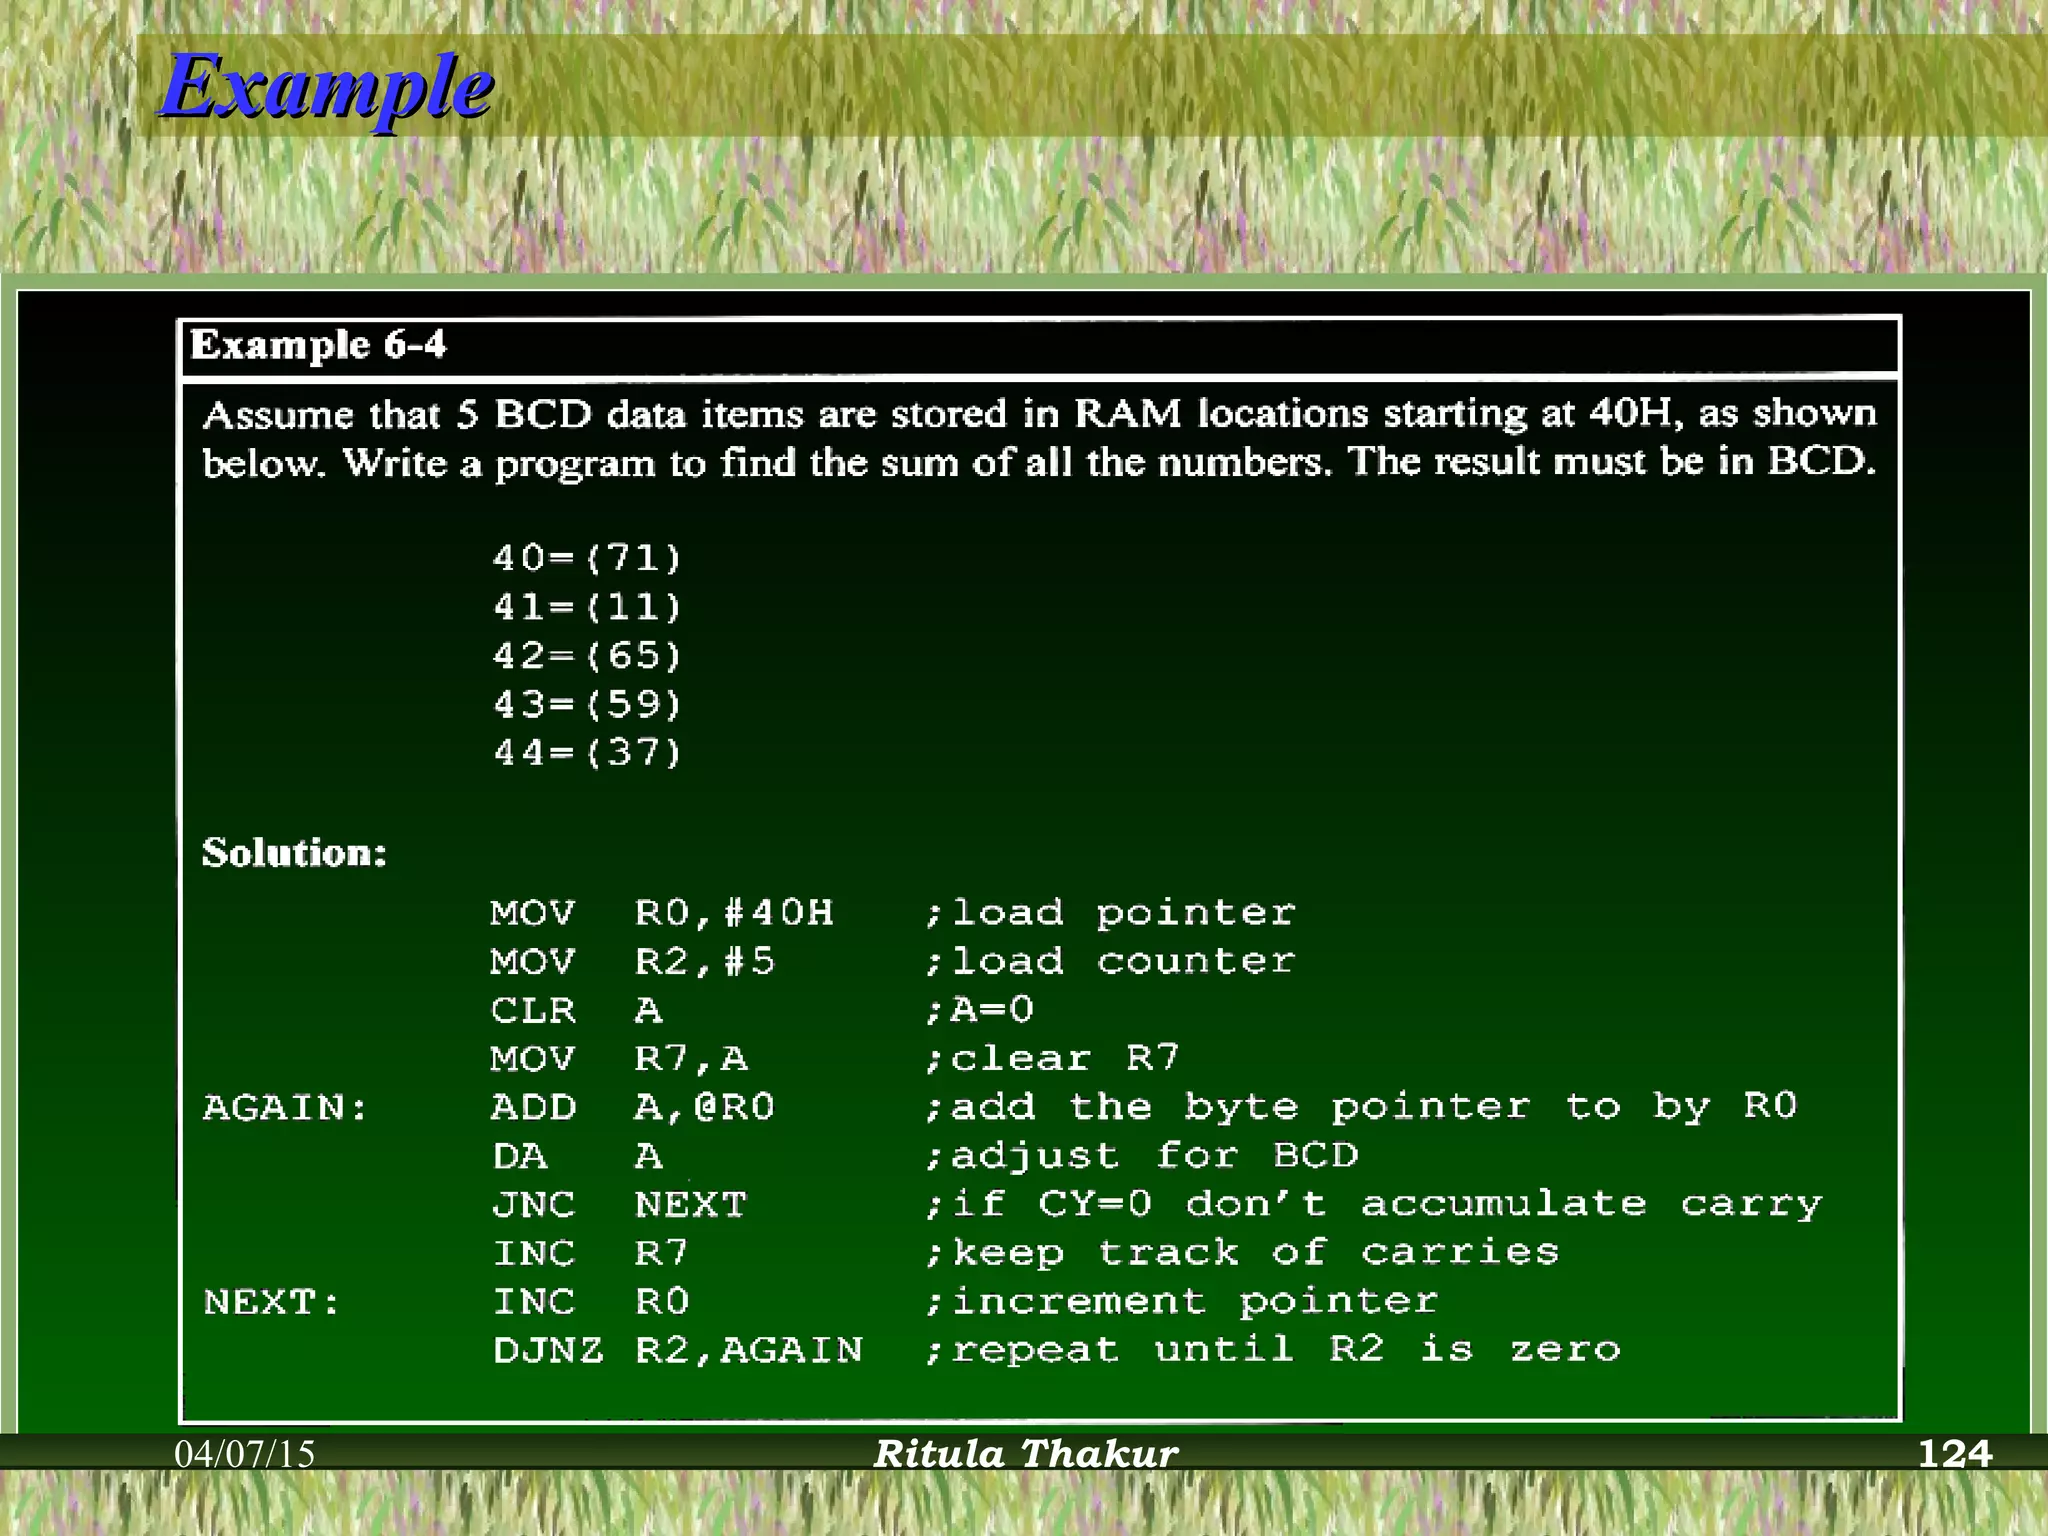This screenshot has height=1536, width=2048.
Task: Click the '42=(65)' data line
Action: tap(587, 655)
